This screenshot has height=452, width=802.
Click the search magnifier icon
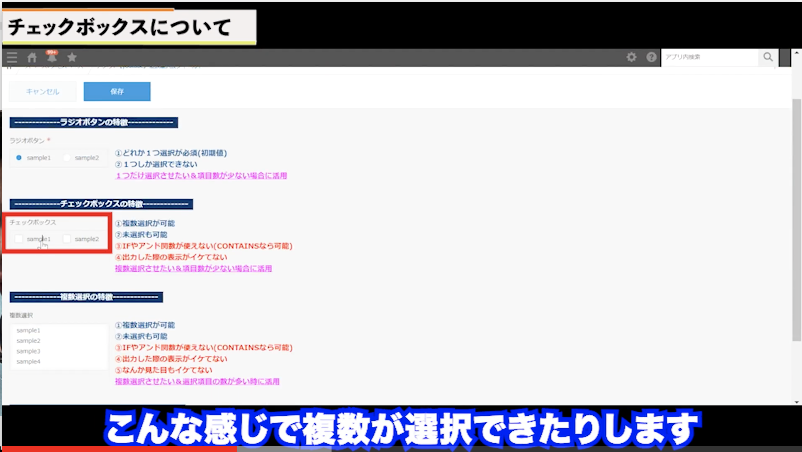click(768, 58)
